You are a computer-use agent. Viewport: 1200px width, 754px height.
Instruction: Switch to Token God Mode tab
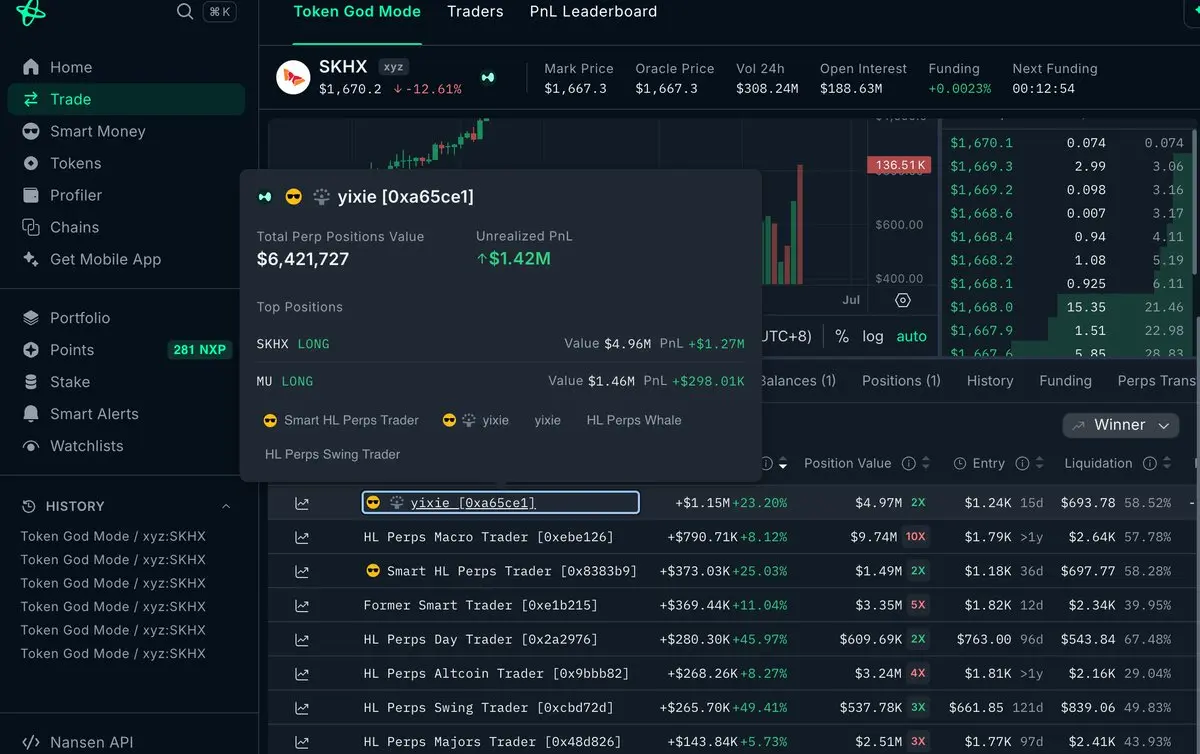click(357, 12)
